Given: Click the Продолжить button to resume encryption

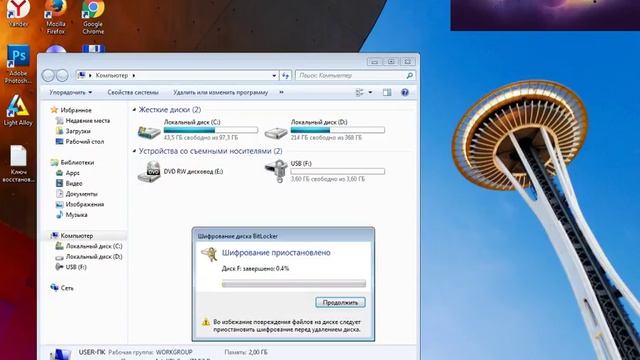Looking at the screenshot, I should [340, 302].
